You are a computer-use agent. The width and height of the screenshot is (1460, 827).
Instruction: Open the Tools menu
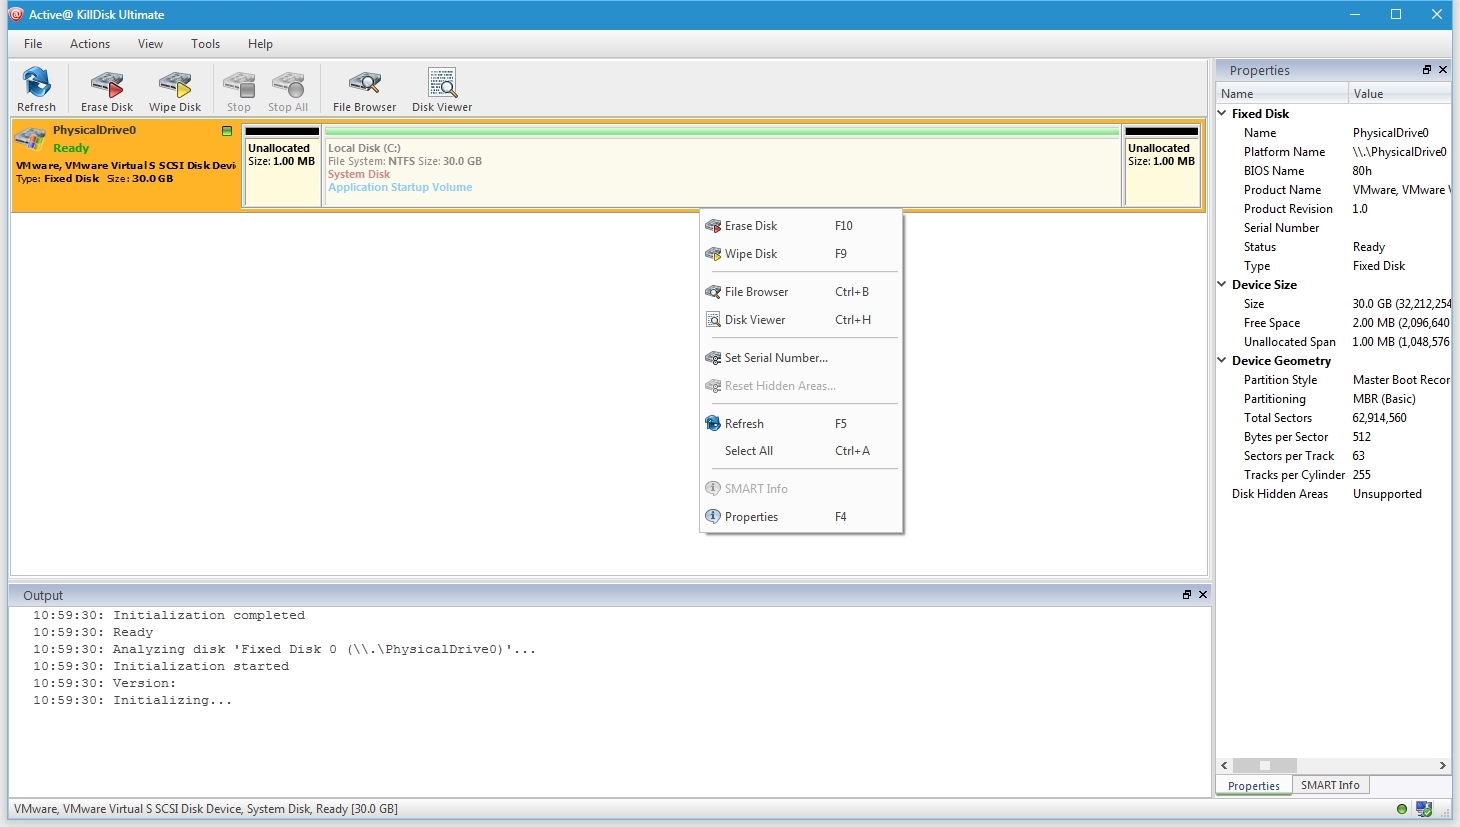click(205, 44)
